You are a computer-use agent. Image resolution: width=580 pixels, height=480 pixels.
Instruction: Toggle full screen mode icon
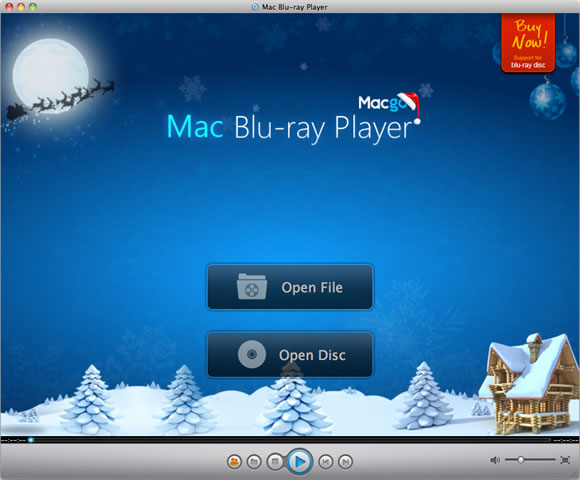pyautogui.click(x=565, y=460)
